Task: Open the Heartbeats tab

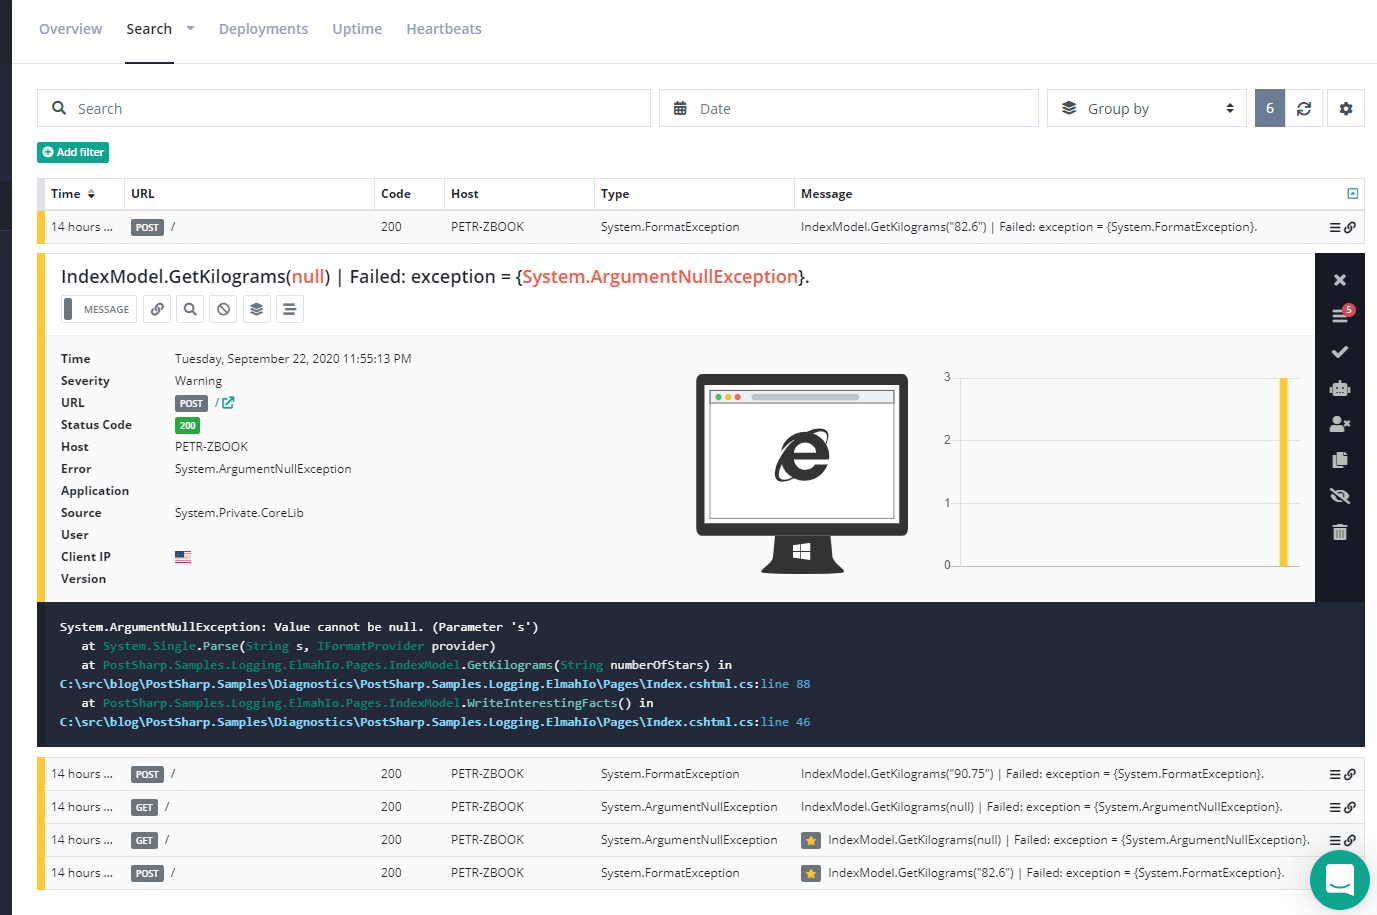Action: coord(444,29)
